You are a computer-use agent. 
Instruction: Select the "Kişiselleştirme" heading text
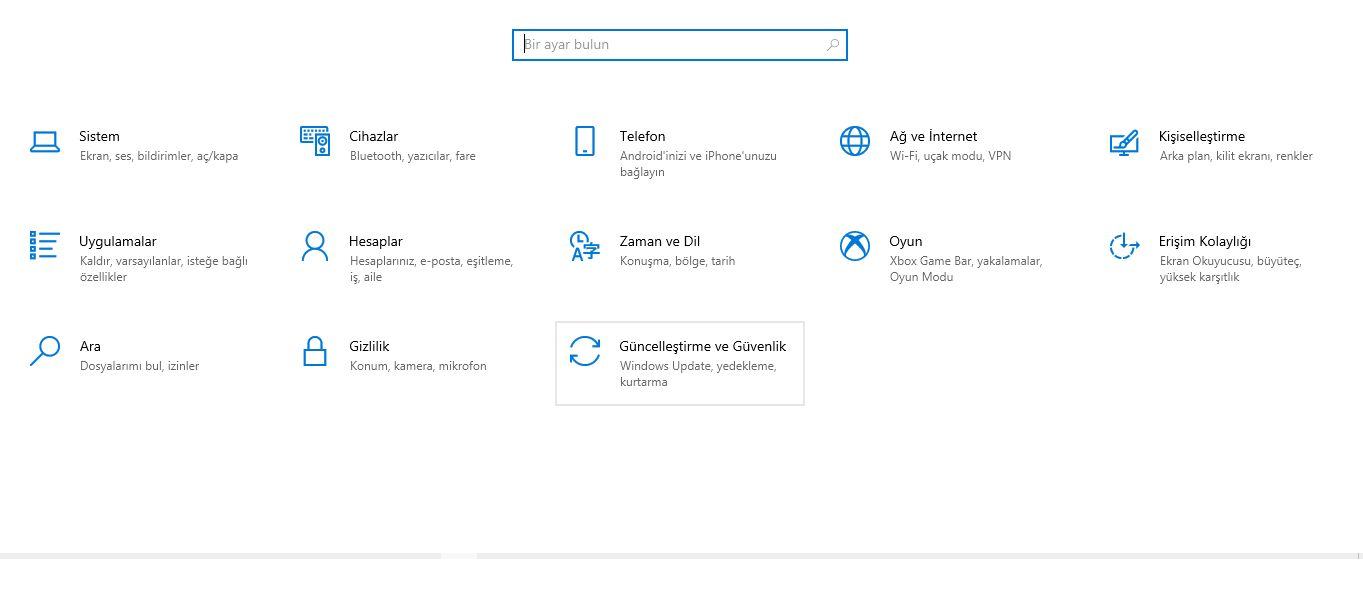coord(1202,136)
